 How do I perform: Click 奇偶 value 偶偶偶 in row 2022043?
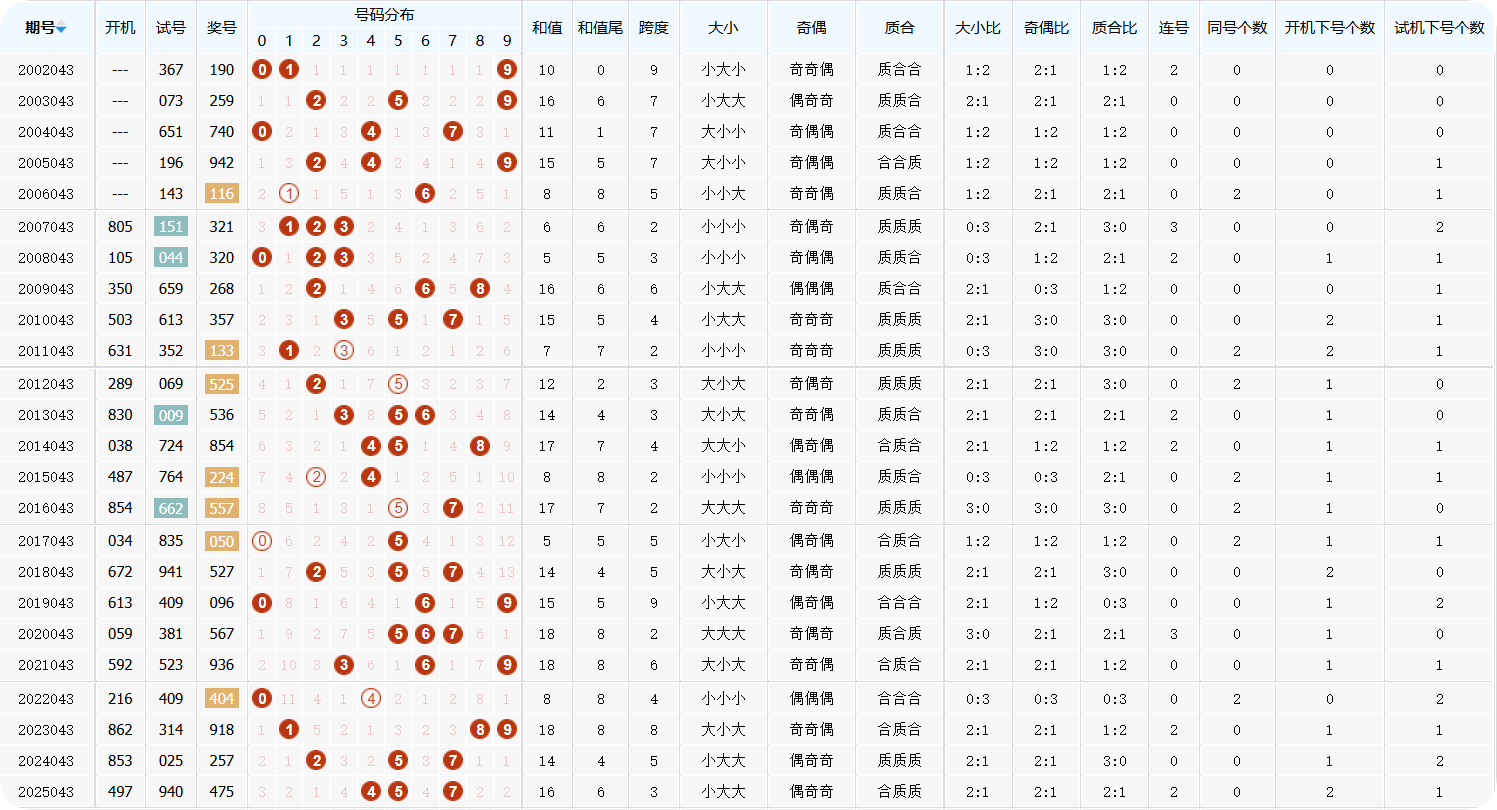pos(811,699)
